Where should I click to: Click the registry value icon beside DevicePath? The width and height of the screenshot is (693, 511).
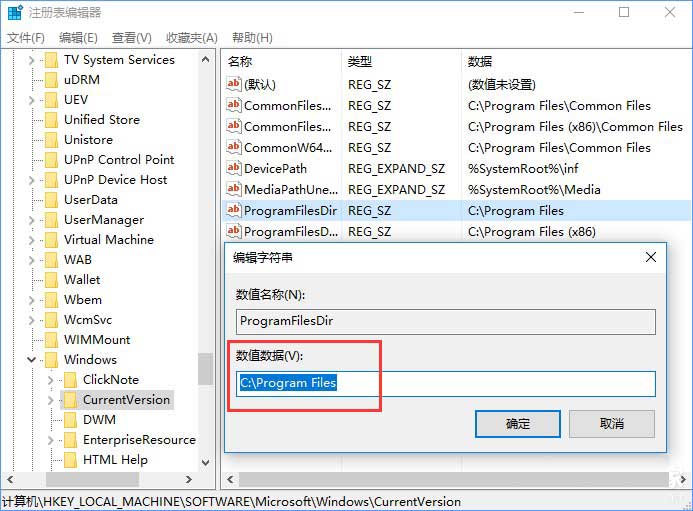pos(234,169)
